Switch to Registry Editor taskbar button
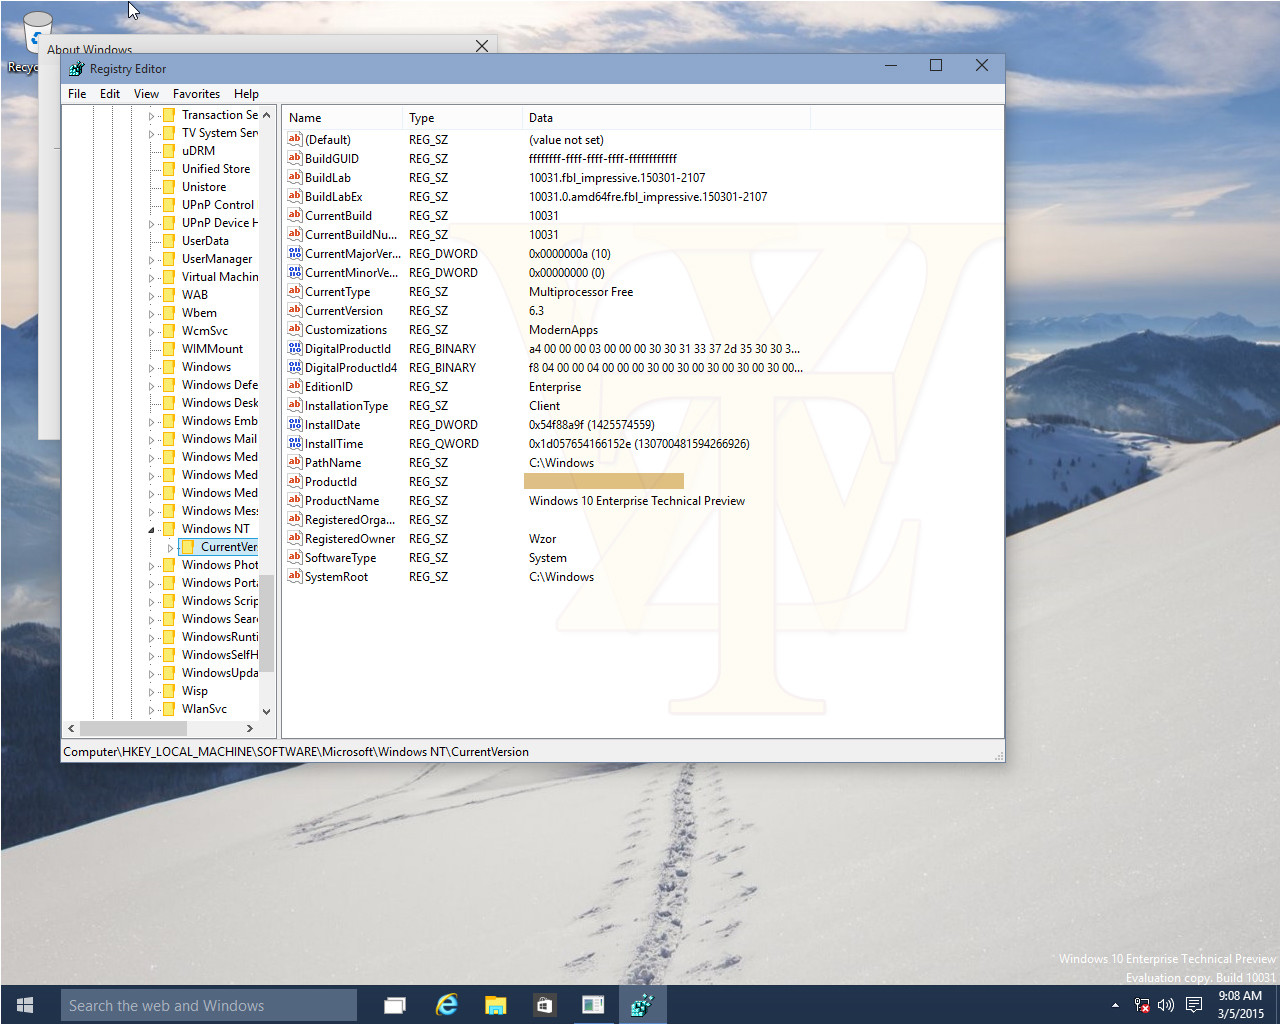 (642, 1005)
